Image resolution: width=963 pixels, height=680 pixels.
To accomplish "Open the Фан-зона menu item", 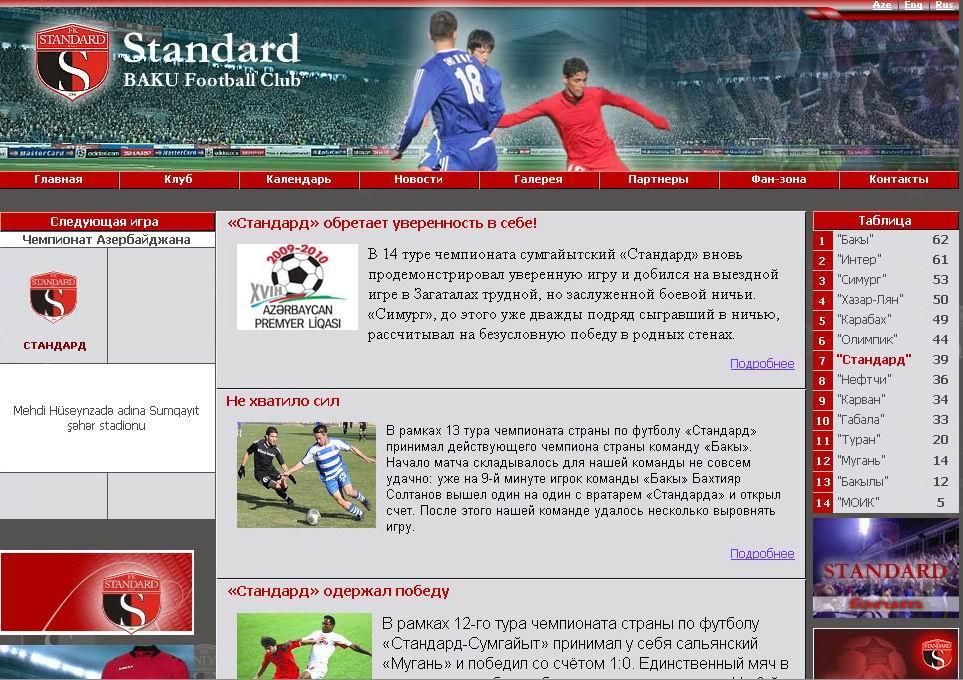I will 778,180.
